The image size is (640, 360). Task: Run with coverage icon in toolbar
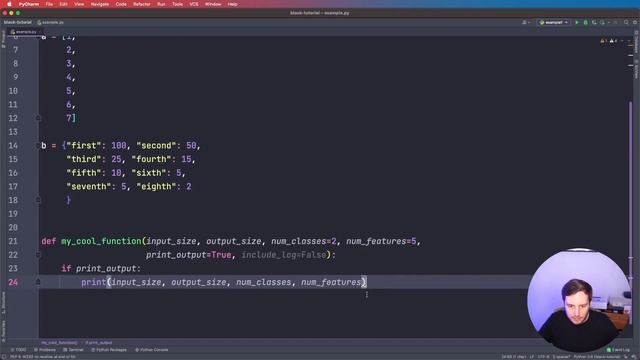(x=594, y=22)
